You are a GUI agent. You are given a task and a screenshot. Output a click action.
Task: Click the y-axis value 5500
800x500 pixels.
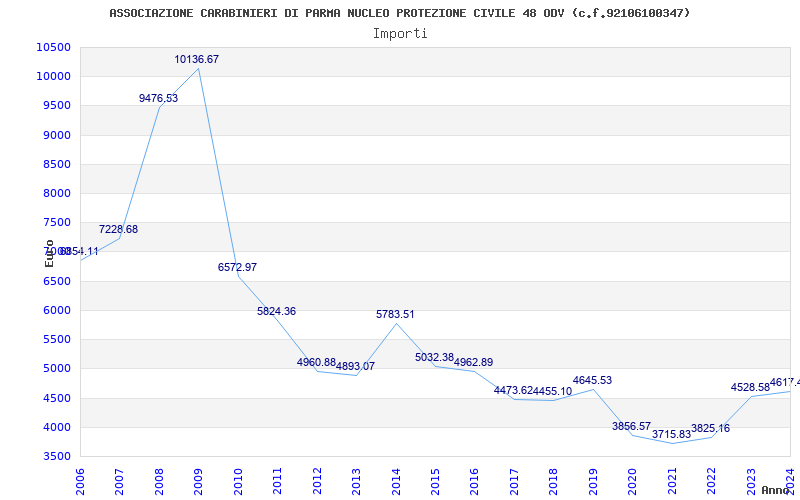[x=56, y=339]
